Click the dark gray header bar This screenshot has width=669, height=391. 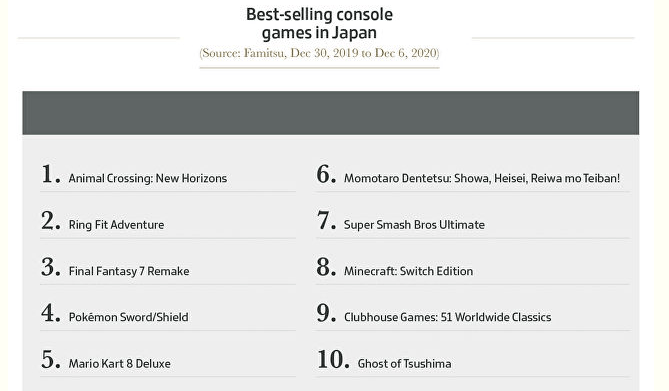tap(331, 113)
